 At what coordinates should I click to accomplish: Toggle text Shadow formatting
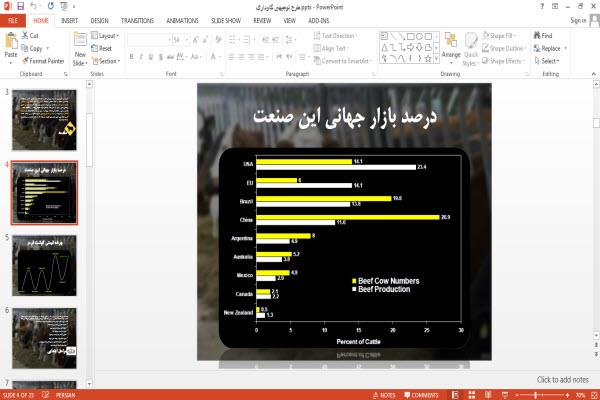(x=161, y=57)
